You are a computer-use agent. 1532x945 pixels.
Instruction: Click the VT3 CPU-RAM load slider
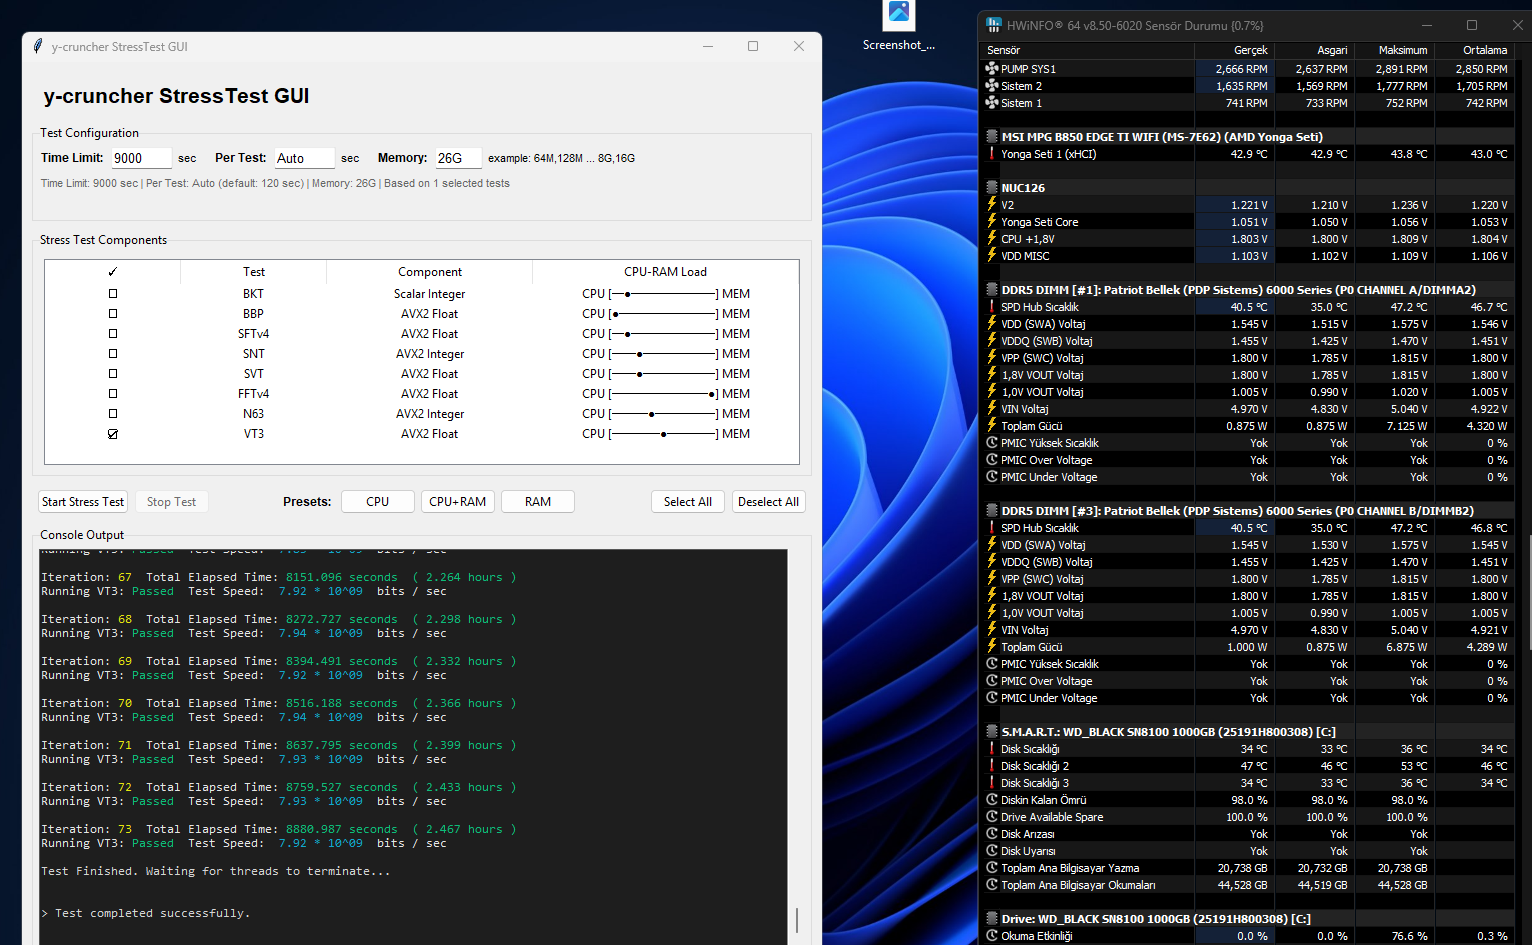point(664,434)
